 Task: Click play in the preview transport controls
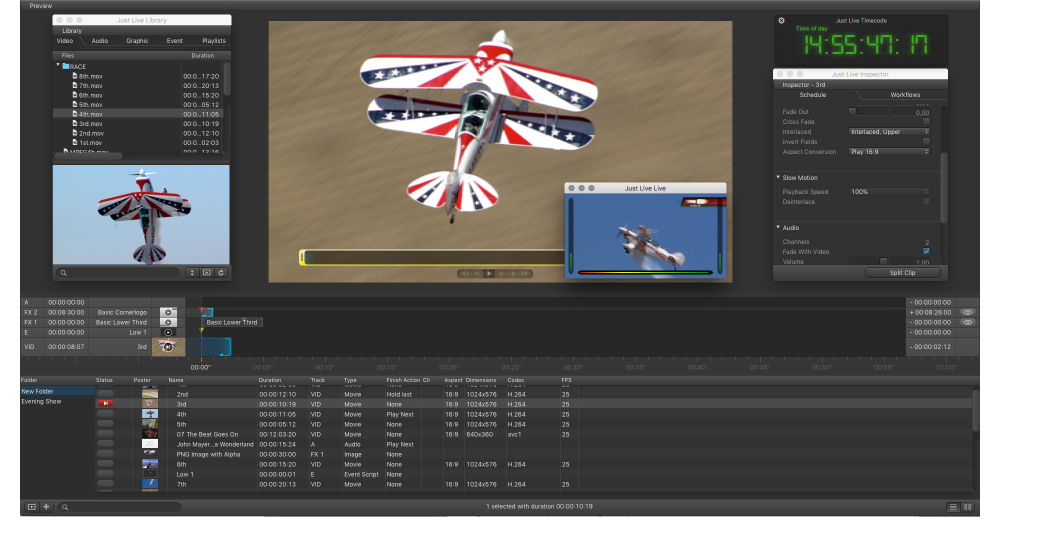(x=489, y=273)
